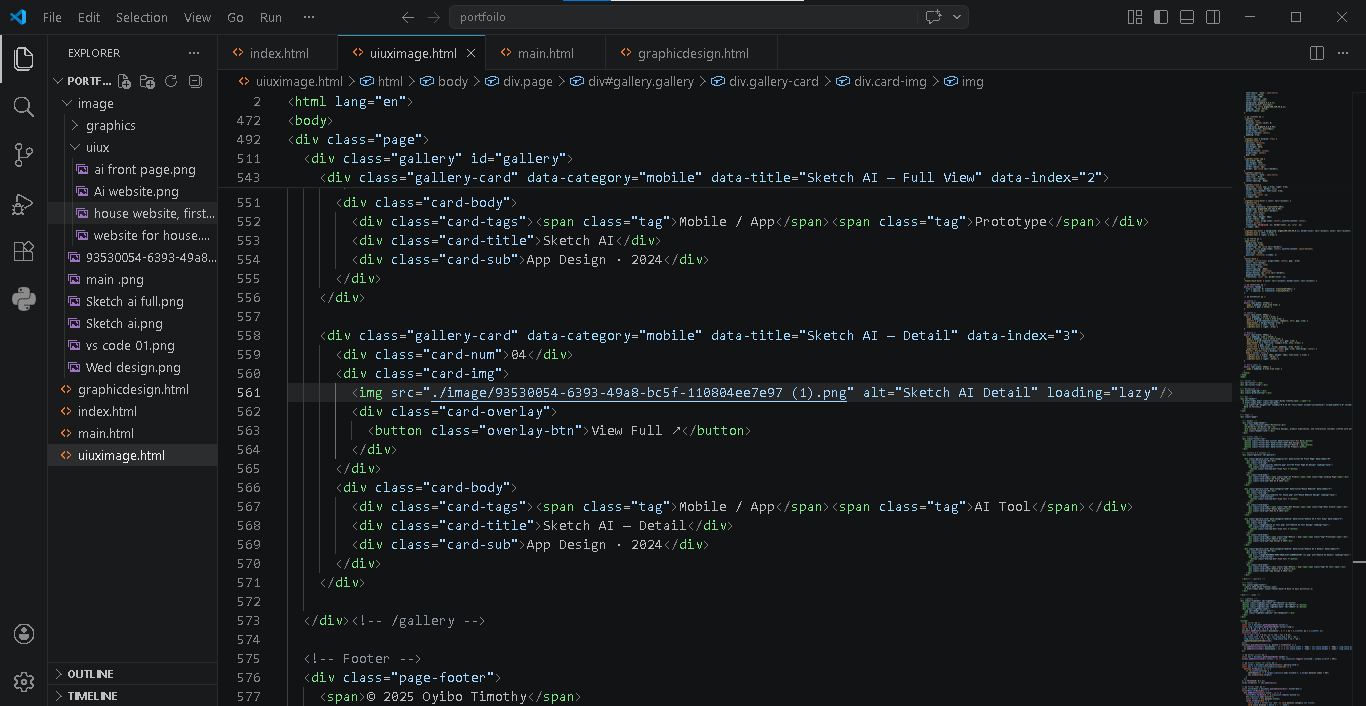Screen dimensions: 1366x706
Task: Click Split Editor Right icon
Action: tap(1317, 53)
